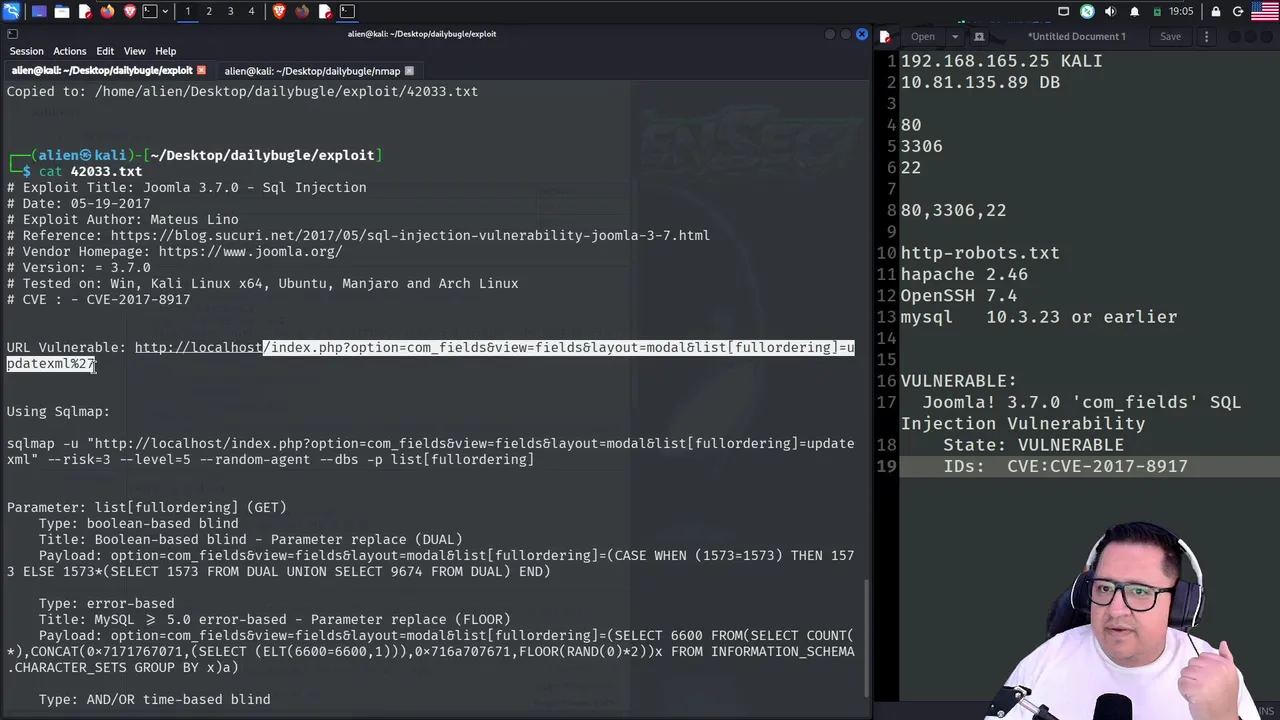Switch to workspace 2

209,11
